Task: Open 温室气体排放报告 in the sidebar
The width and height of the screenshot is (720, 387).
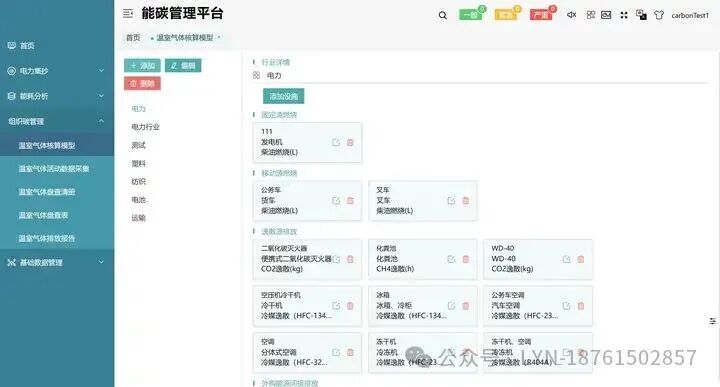Action: (57, 238)
